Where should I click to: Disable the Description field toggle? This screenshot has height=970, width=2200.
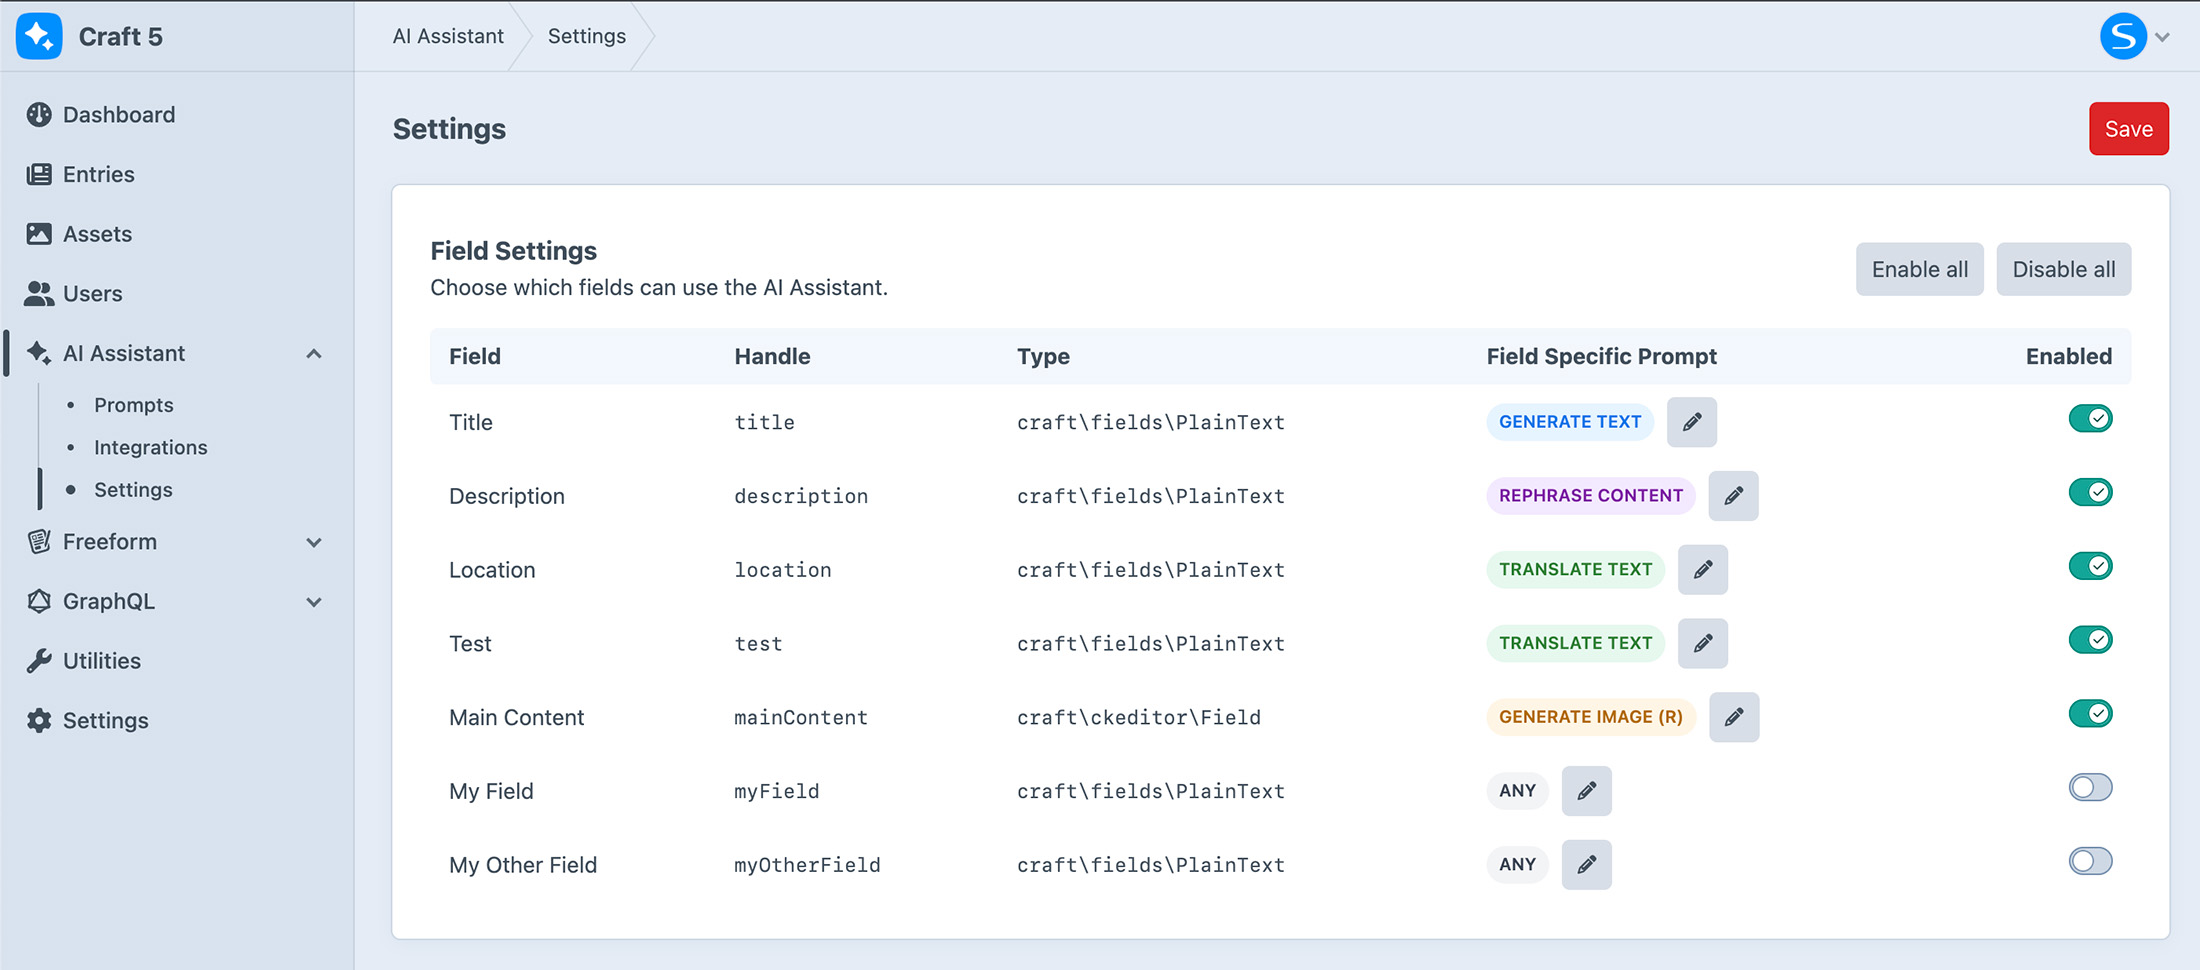point(2090,492)
